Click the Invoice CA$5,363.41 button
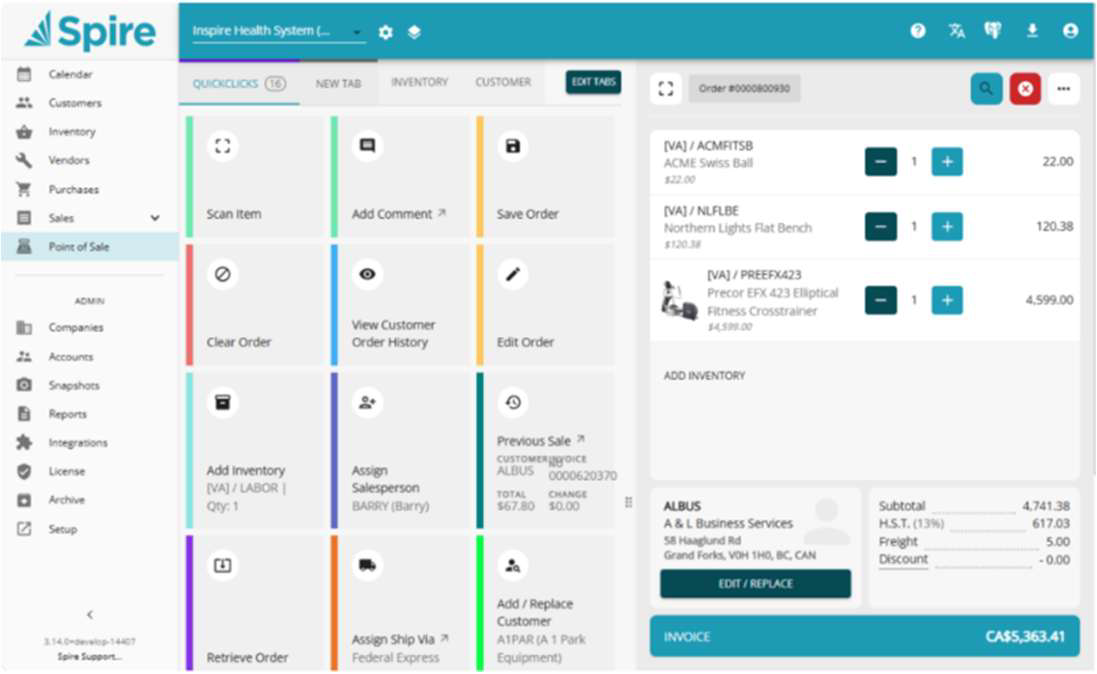This screenshot has height=674, width=1097. click(x=864, y=636)
